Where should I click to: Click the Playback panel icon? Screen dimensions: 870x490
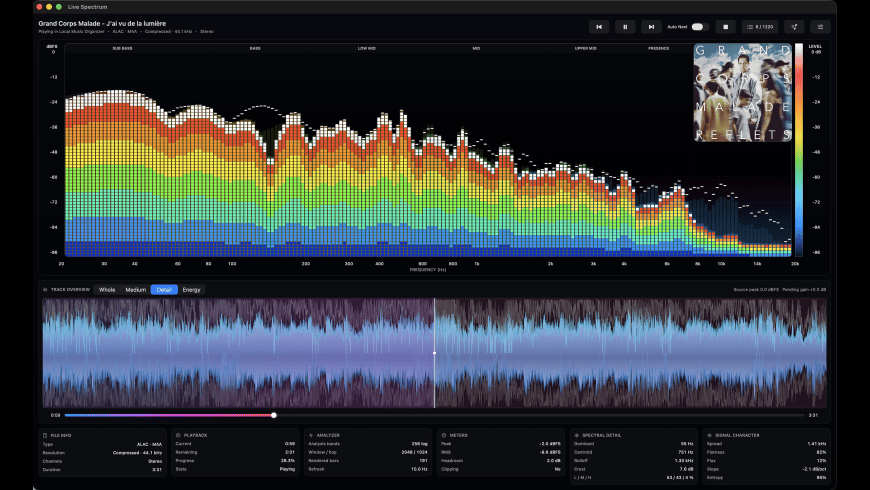pyautogui.click(x=178, y=436)
